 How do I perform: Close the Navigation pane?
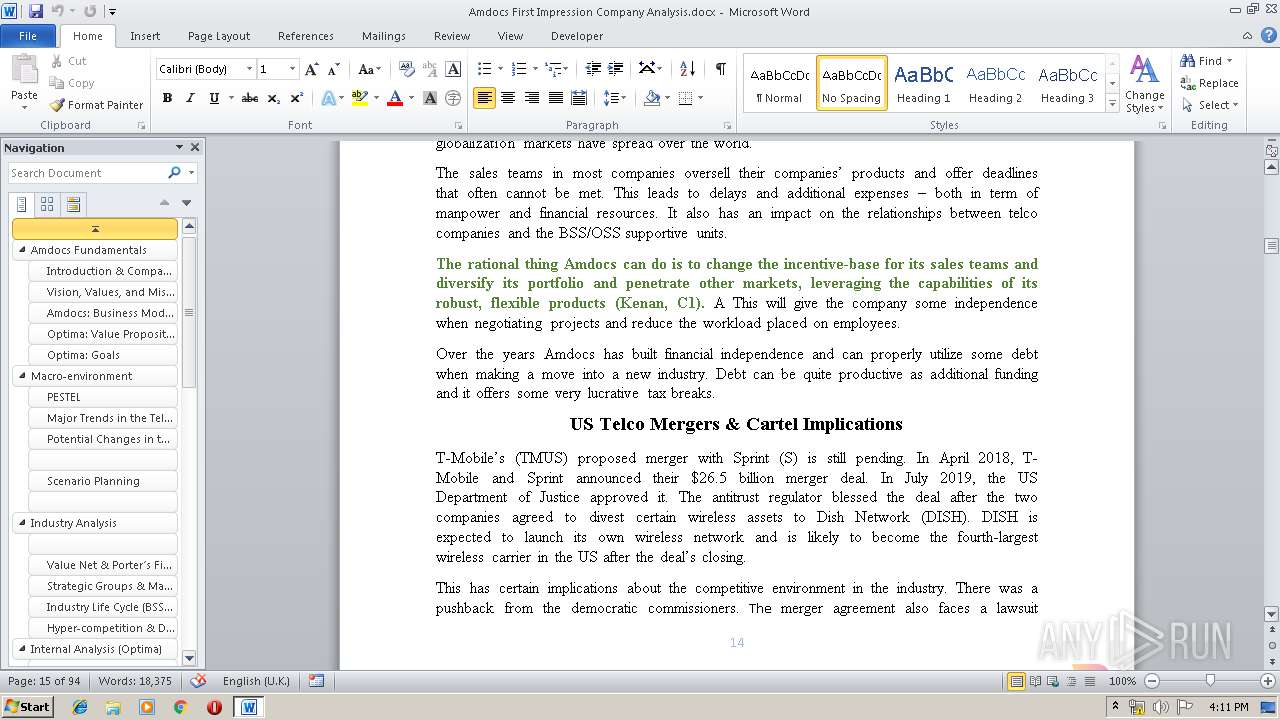(195, 147)
